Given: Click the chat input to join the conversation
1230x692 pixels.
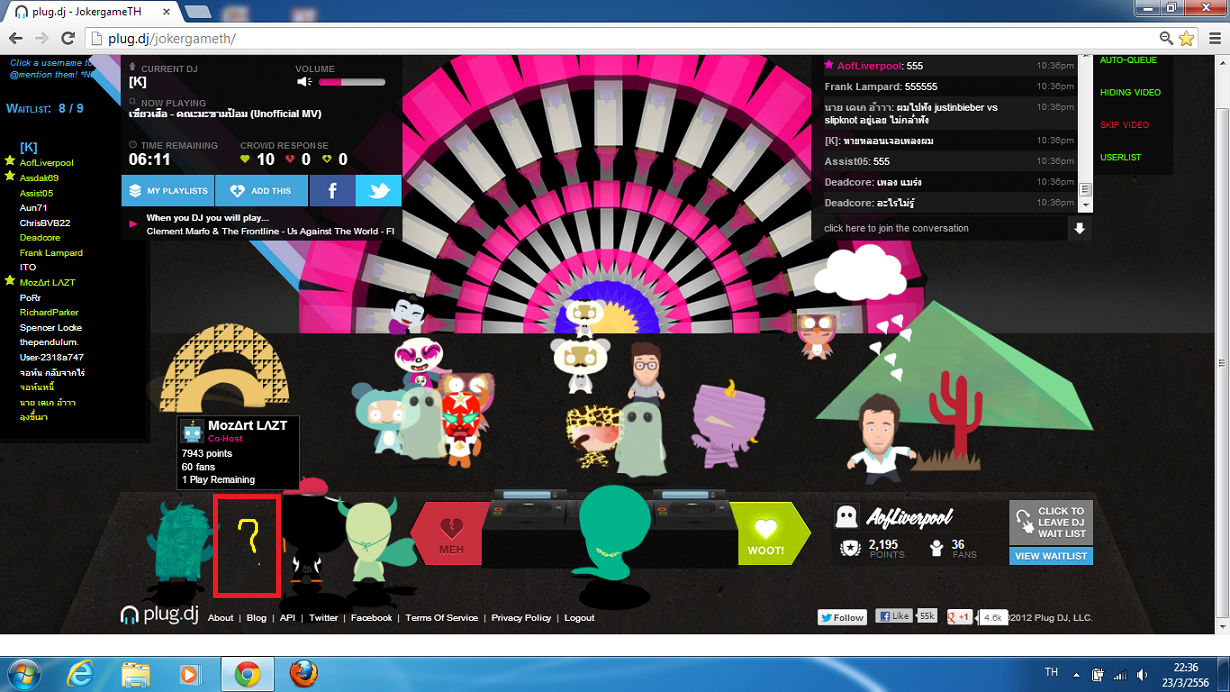Looking at the screenshot, I should 940,228.
